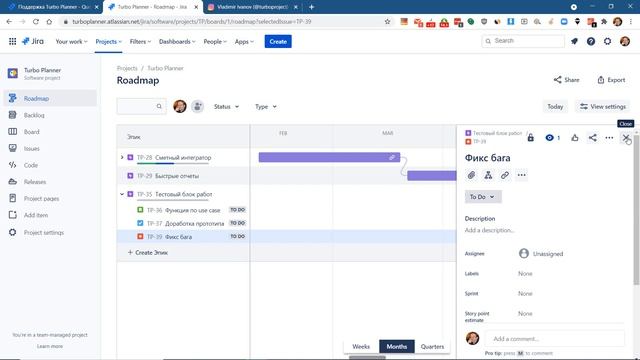The image size is (640, 360).
Task: Open the Dashboards dropdown
Action: point(177,42)
